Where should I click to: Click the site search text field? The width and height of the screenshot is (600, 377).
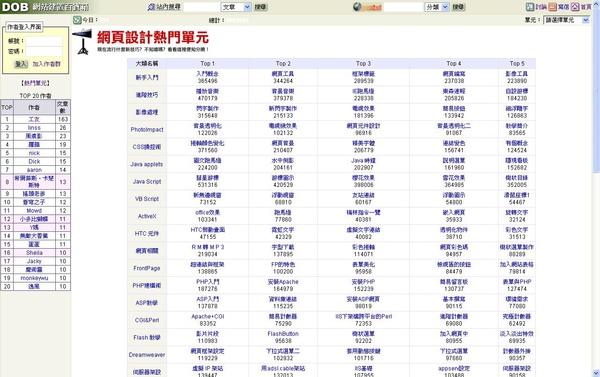[x=202, y=7]
